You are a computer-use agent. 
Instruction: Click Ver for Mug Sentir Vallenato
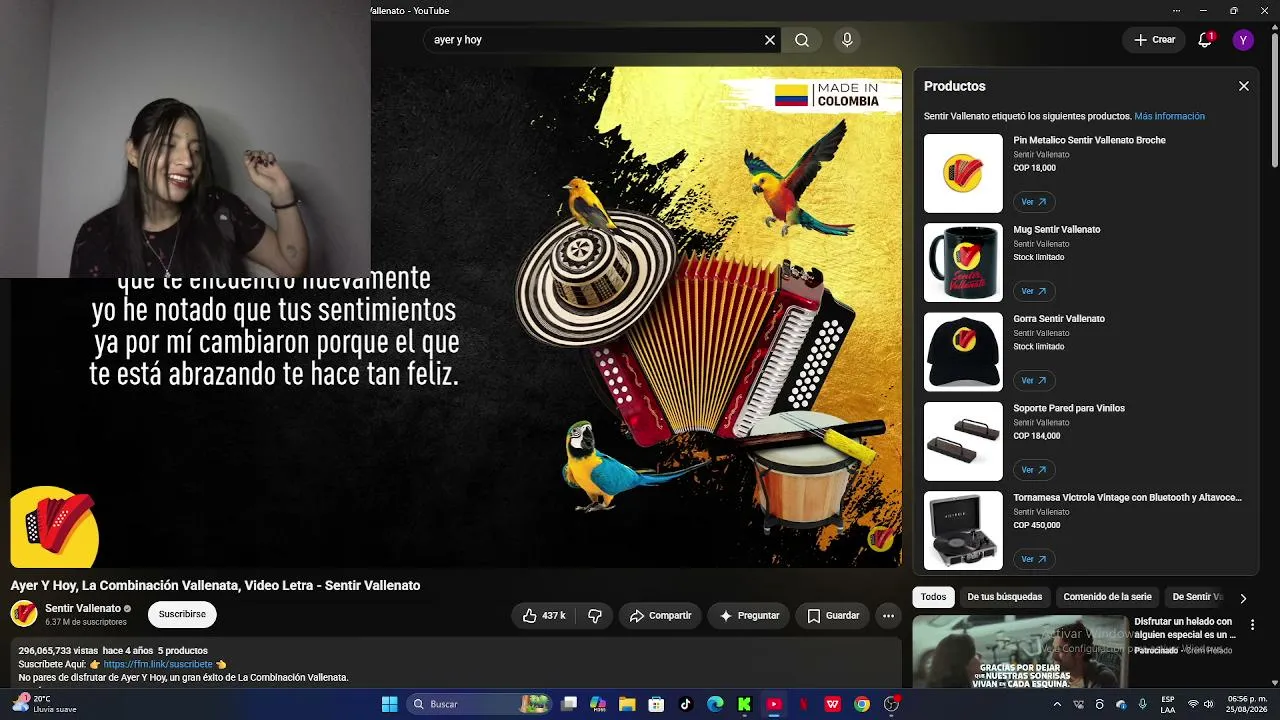(x=1033, y=291)
